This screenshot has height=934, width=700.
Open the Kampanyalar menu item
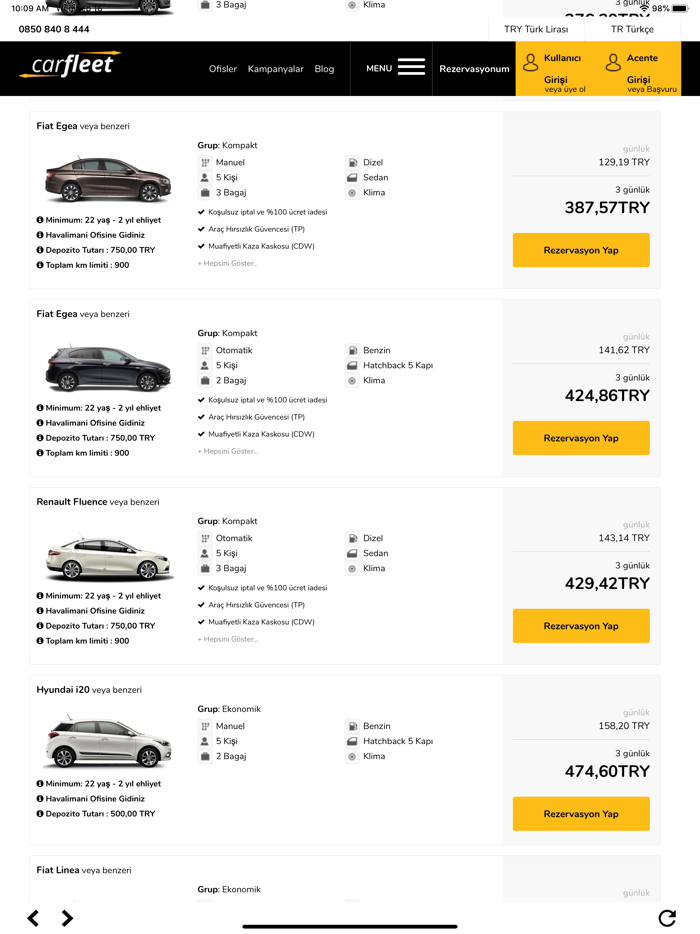tap(278, 68)
